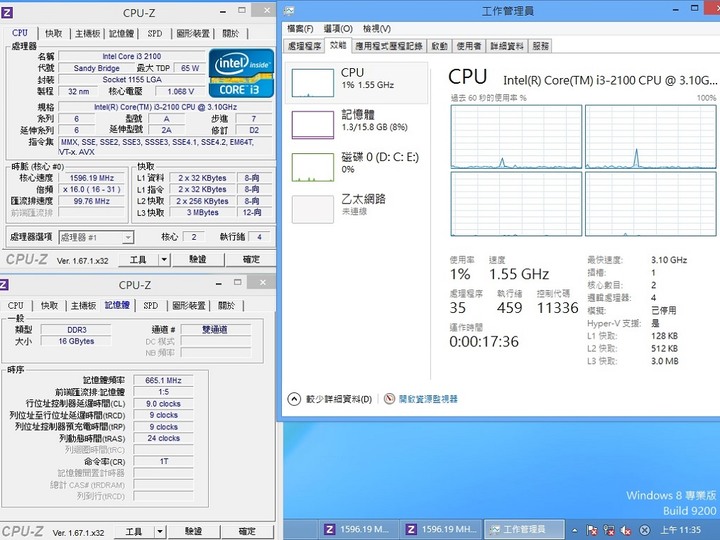
Task: Show hidden tray icons arrow
Action: [574, 530]
